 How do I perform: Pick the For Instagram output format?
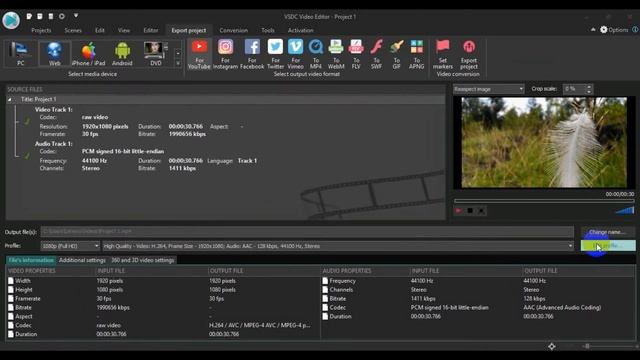coord(225,55)
